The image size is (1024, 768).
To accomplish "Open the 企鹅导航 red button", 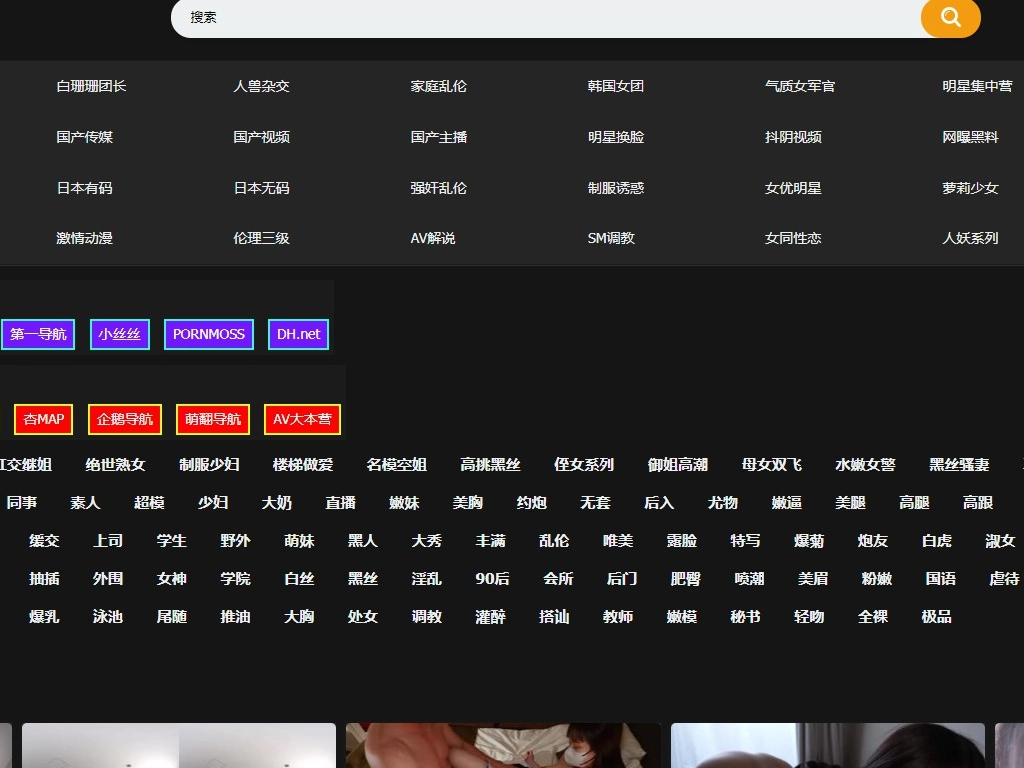I will coord(124,419).
